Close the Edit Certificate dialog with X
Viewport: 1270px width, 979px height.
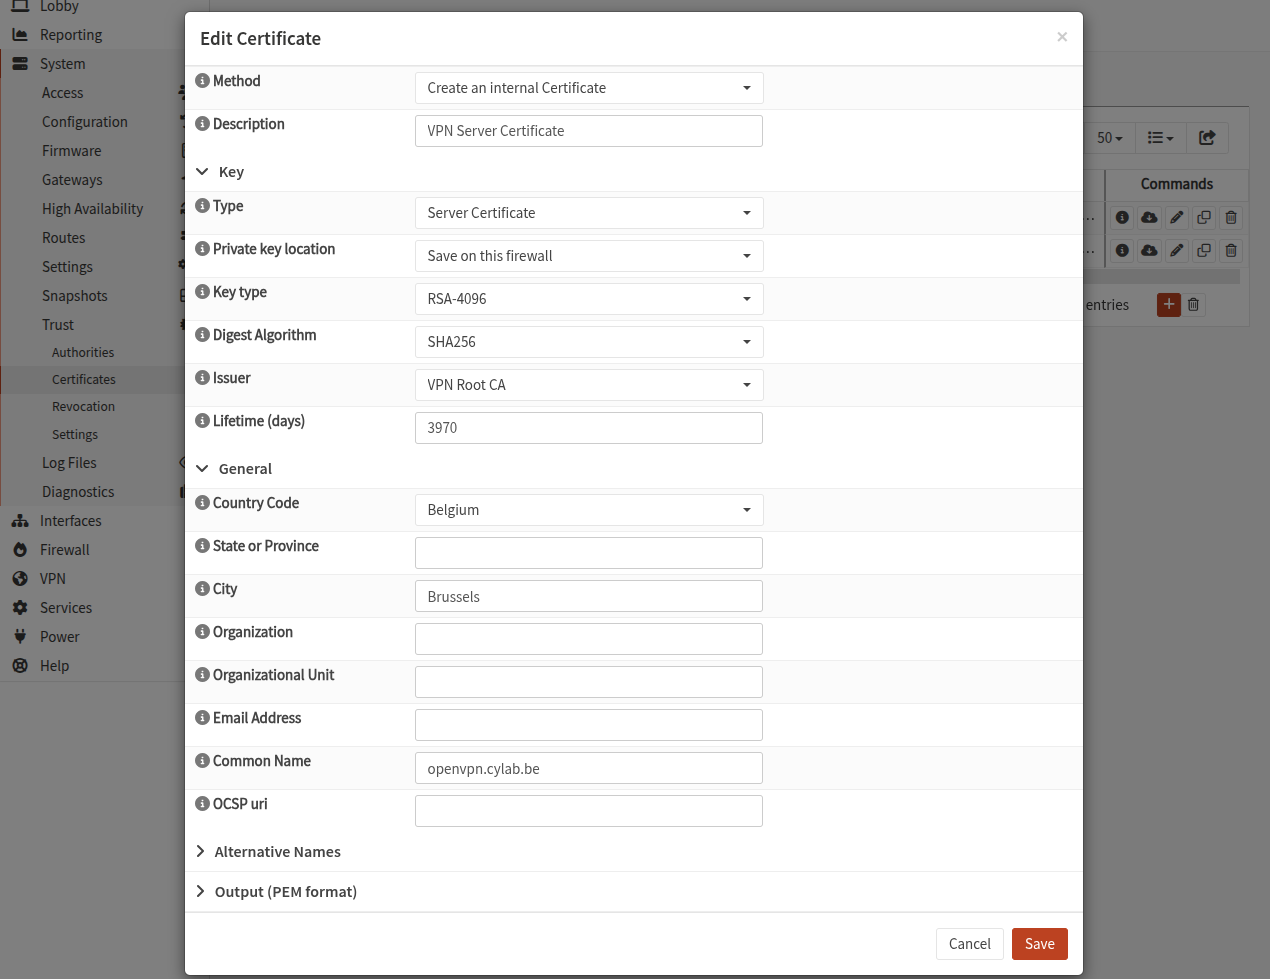[x=1062, y=37]
